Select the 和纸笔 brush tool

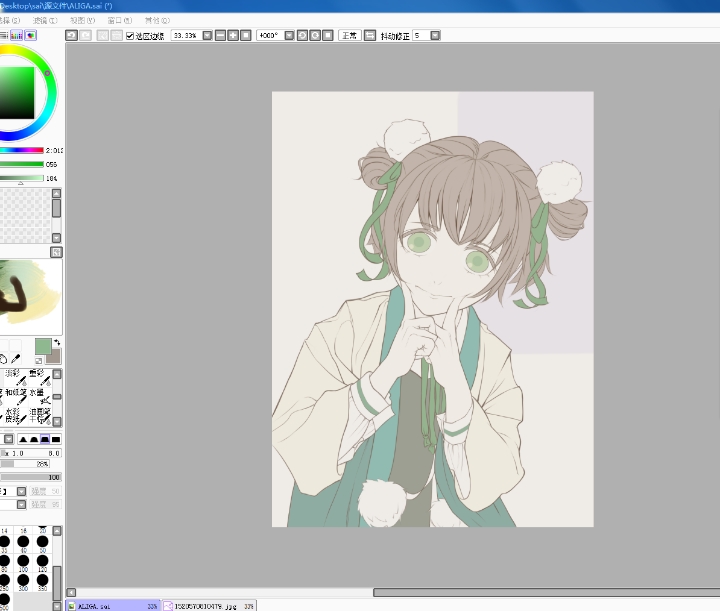[x=16, y=393]
